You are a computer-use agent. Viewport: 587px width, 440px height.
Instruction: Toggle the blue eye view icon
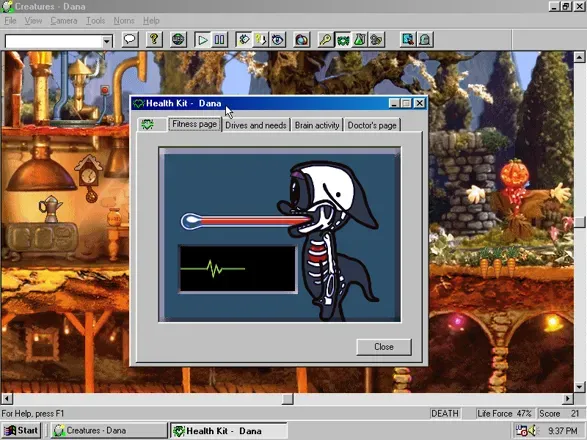tap(277, 39)
